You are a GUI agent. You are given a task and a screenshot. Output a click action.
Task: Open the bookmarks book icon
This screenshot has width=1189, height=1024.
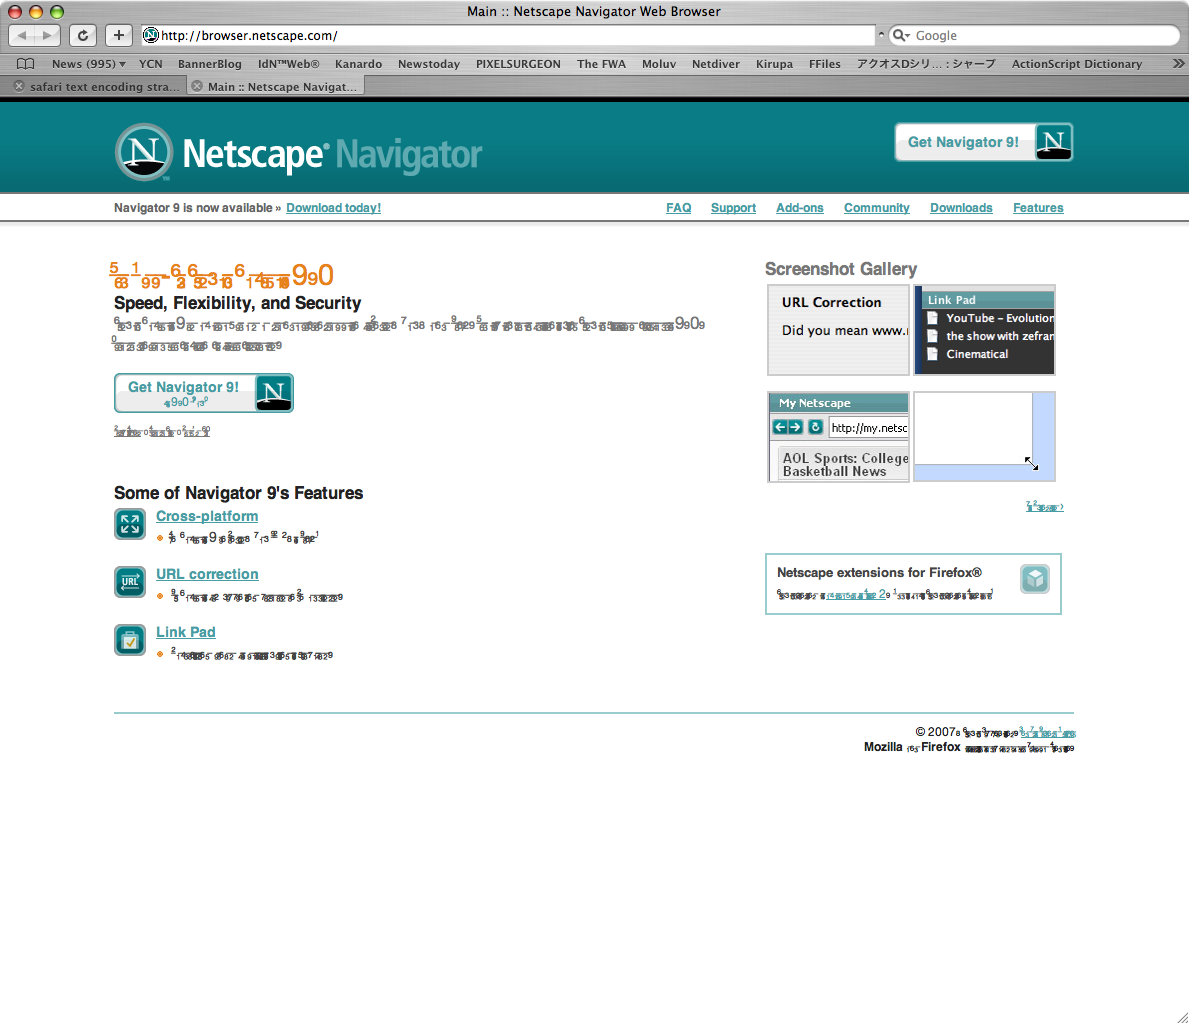[x=25, y=64]
